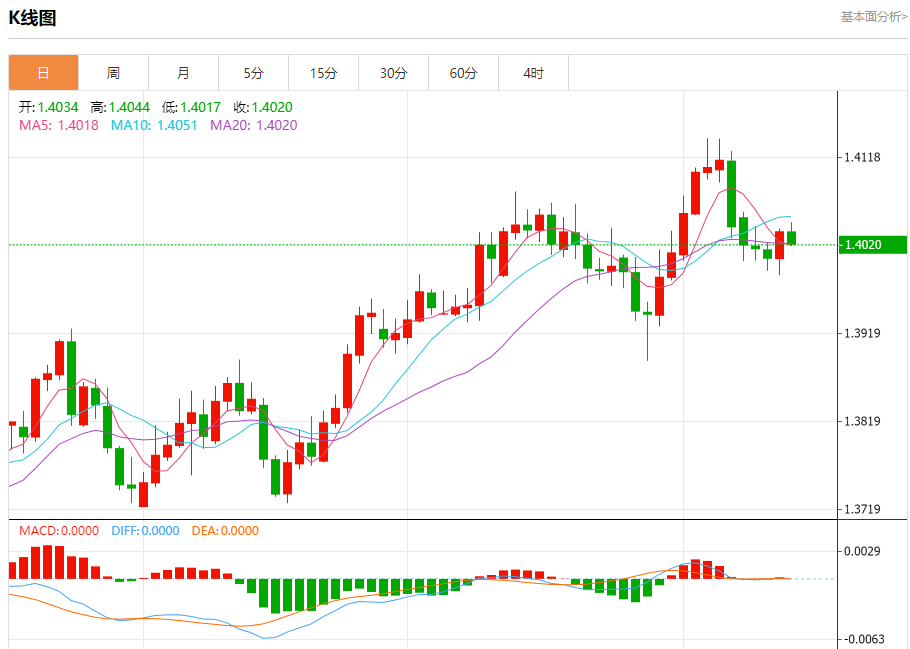Click the DEA:0.0000 indicator label
Screen dimensions: 910x649
click(225, 531)
